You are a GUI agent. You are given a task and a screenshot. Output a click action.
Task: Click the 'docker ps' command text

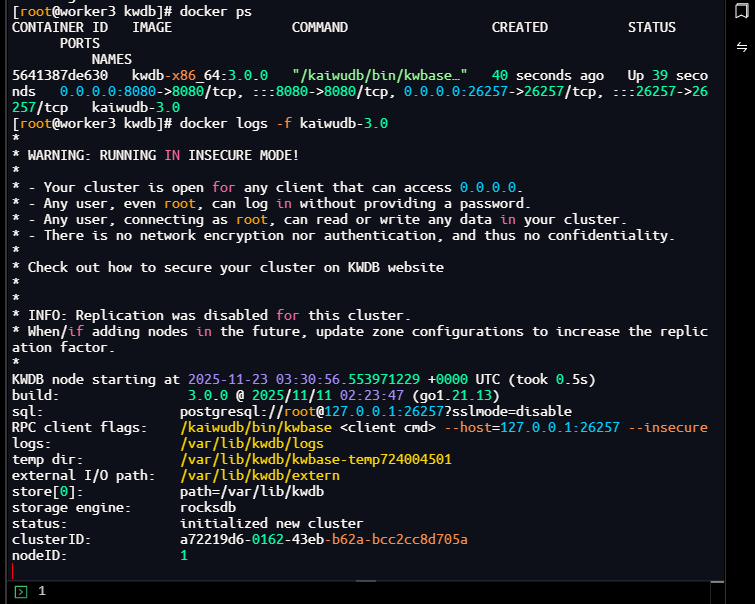click(215, 12)
